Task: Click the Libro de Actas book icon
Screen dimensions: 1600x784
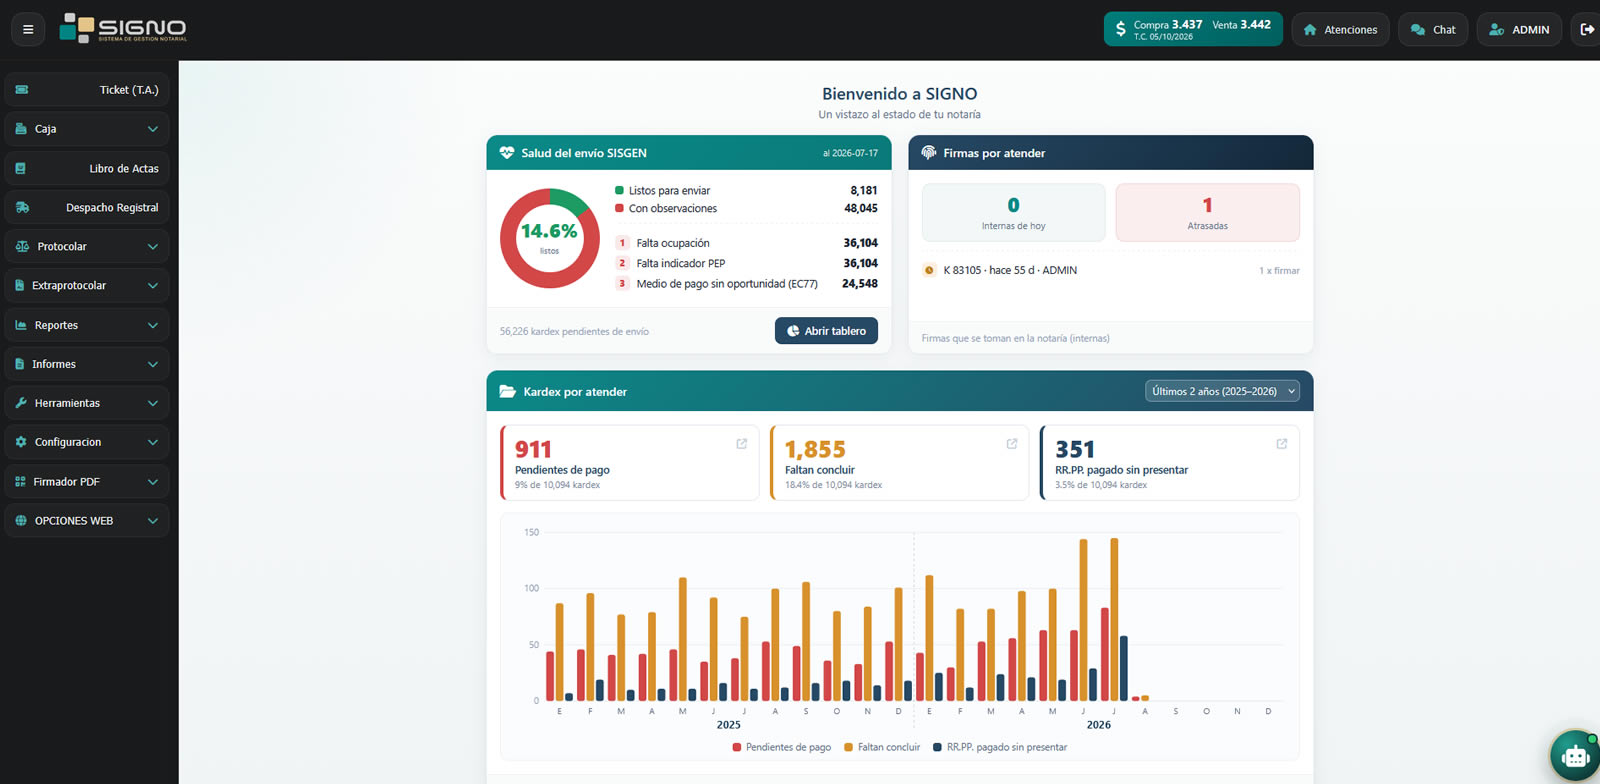Action: point(21,169)
